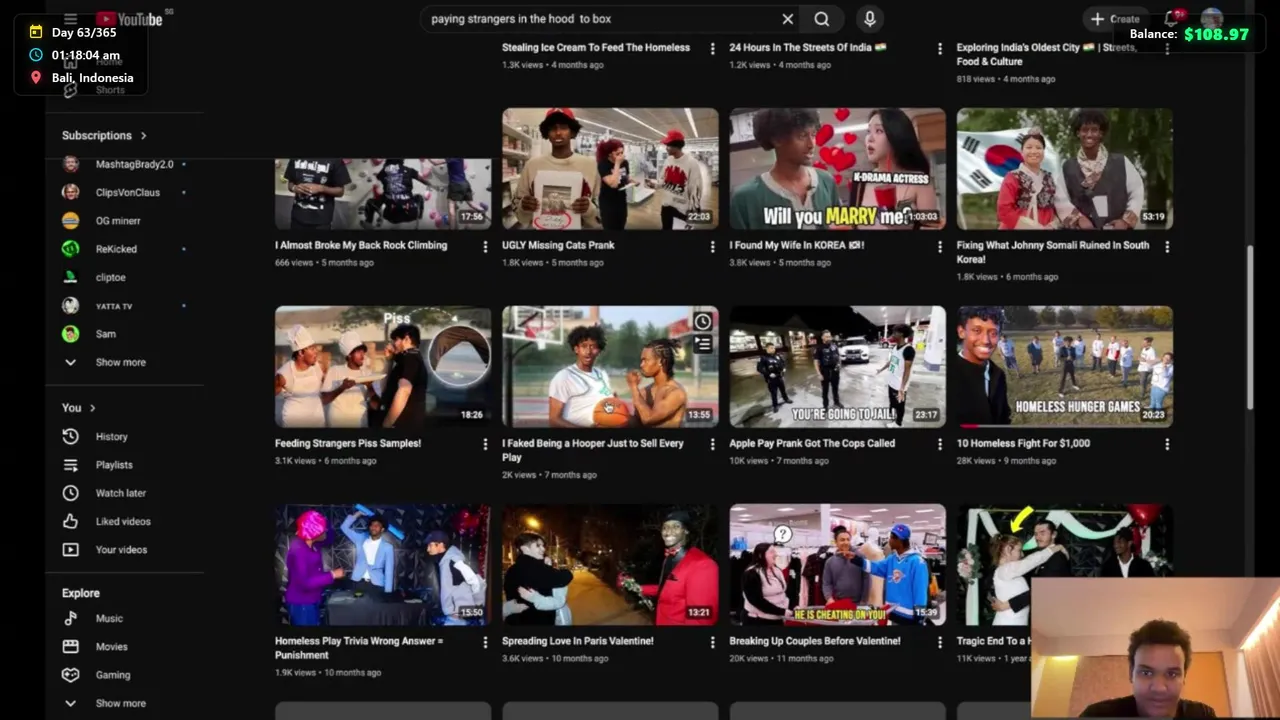This screenshot has height=720, width=1280.
Task: Open options menu for Stealing Ice Cream video
Action: 712,48
